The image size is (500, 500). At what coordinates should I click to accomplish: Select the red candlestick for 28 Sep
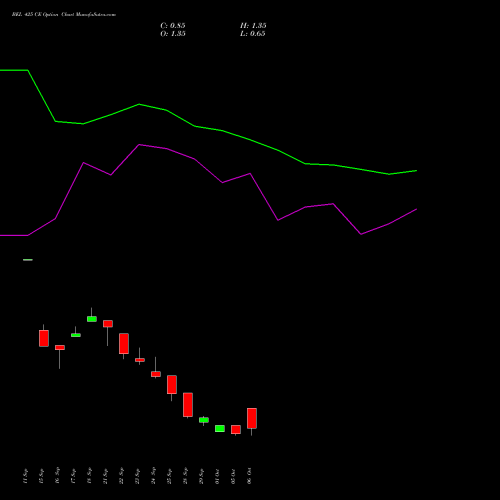(x=188, y=405)
